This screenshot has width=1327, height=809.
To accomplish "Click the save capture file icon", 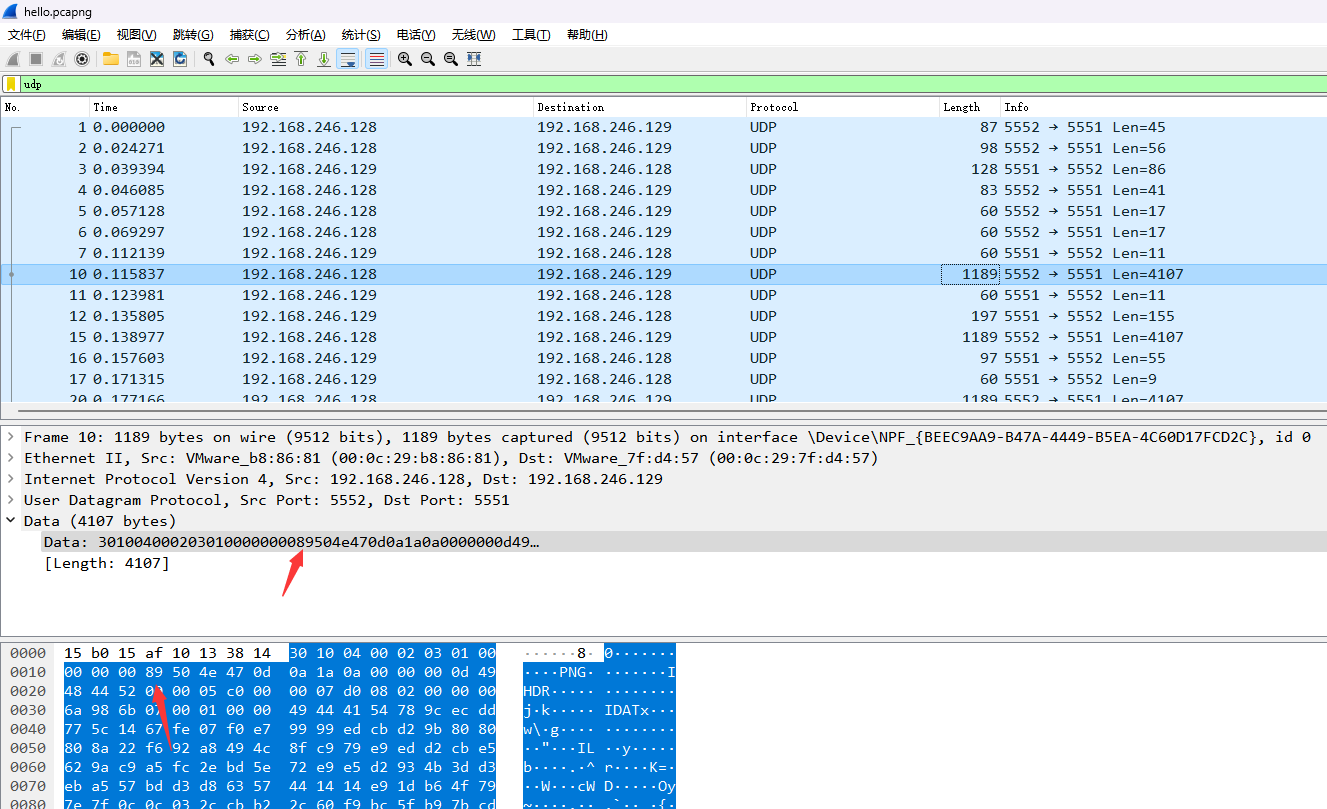I will pyautogui.click(x=133, y=59).
